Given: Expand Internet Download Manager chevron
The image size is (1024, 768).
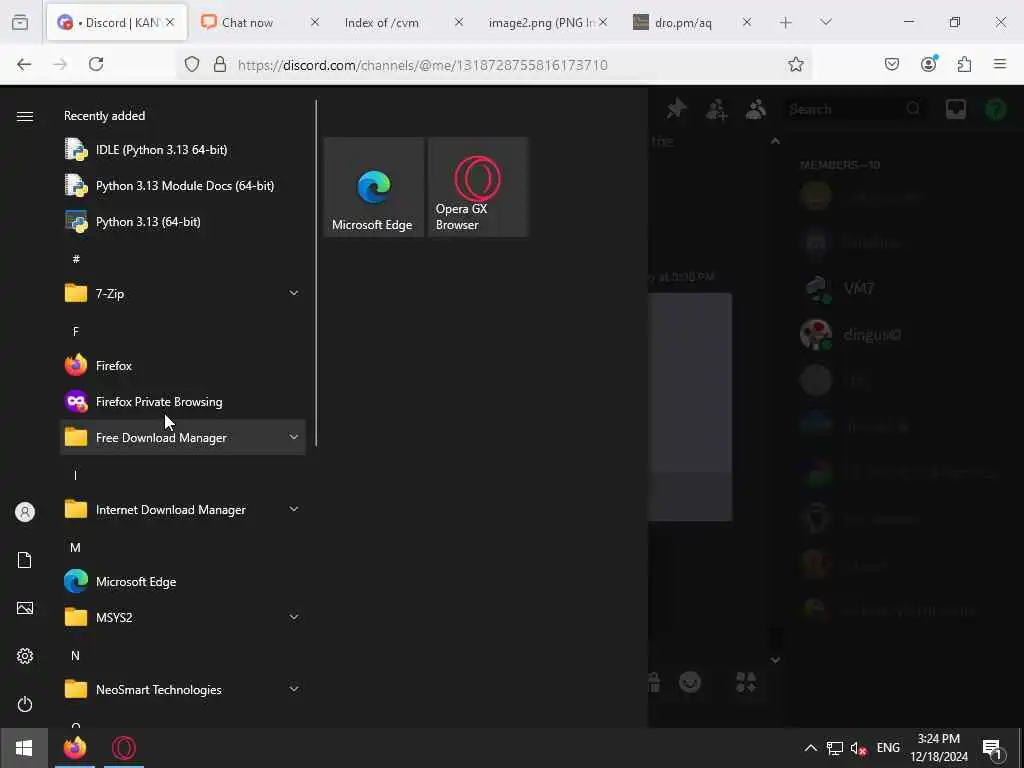Looking at the screenshot, I should (x=294, y=509).
